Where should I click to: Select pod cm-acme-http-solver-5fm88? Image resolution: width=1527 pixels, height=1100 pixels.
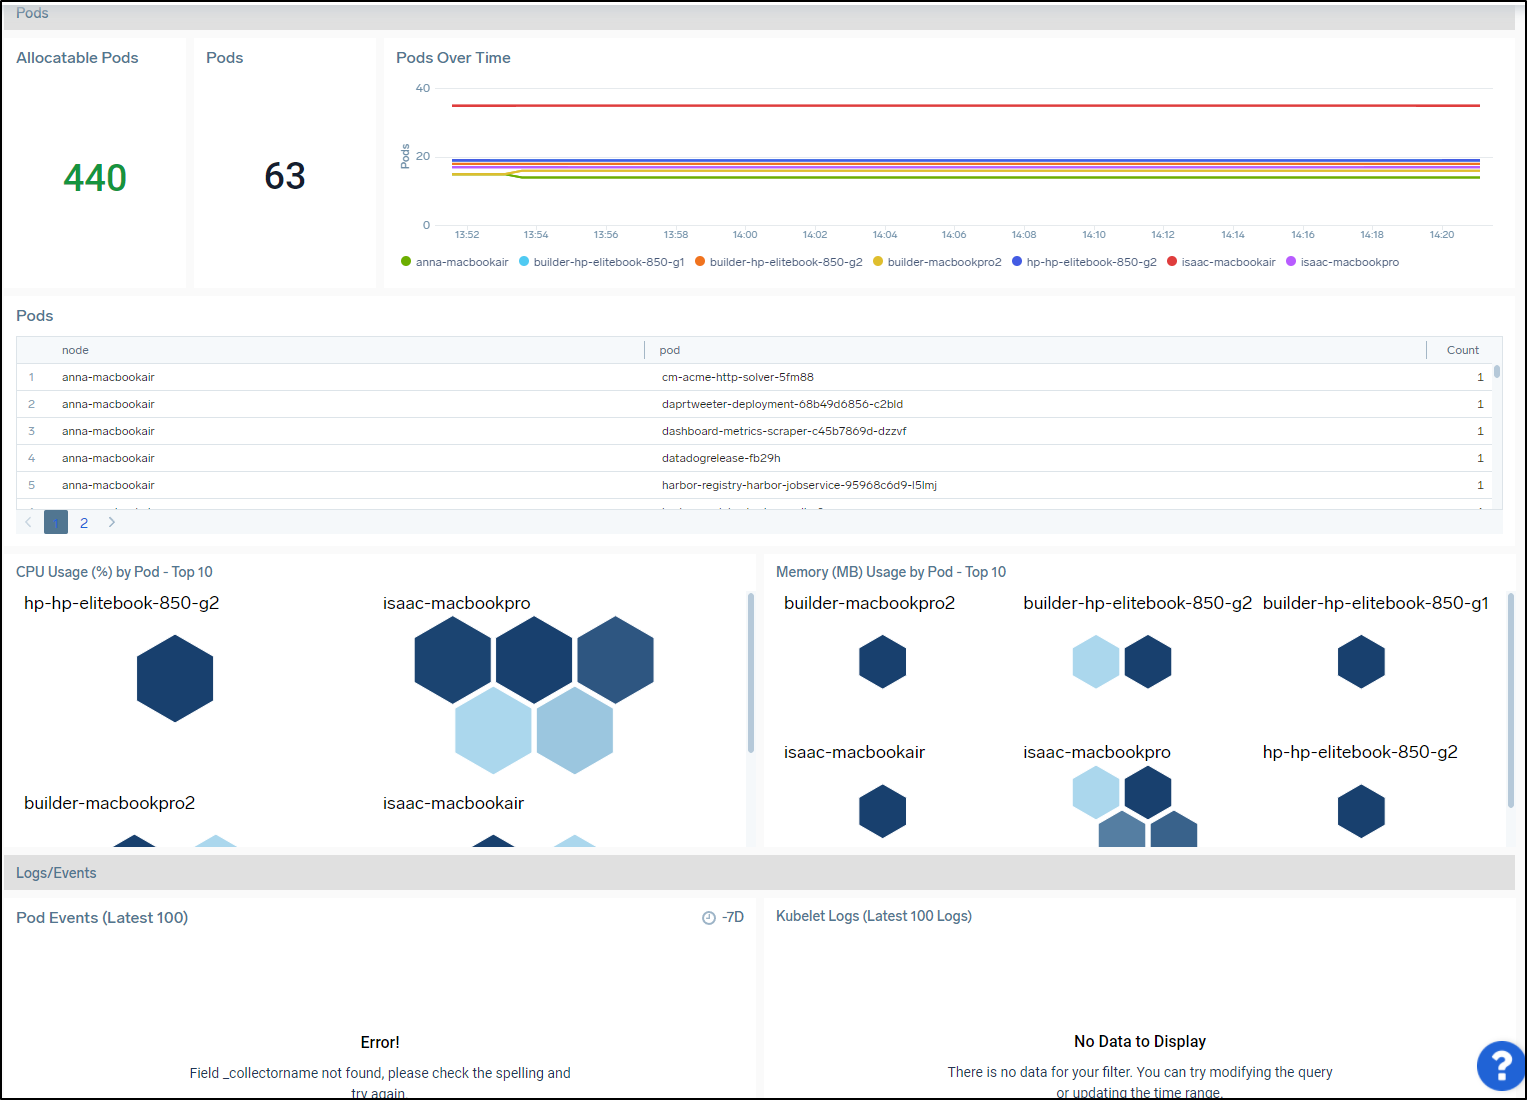coord(737,377)
